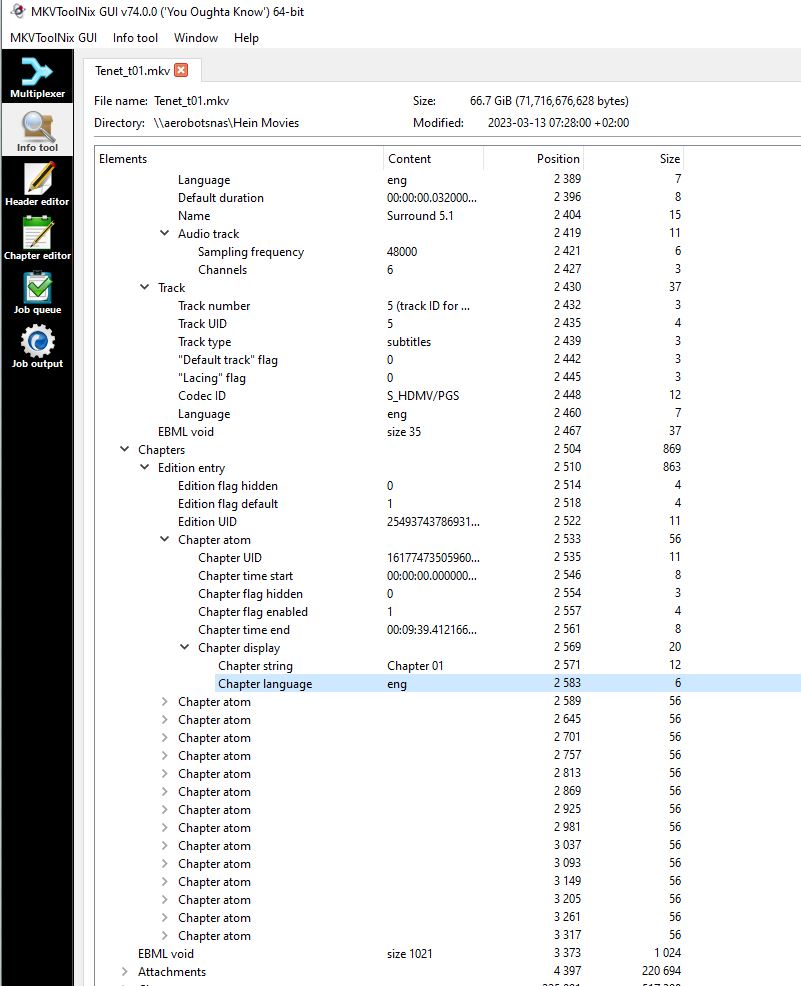Collapse the Chapter display node
The width and height of the screenshot is (801, 986).
(184, 647)
